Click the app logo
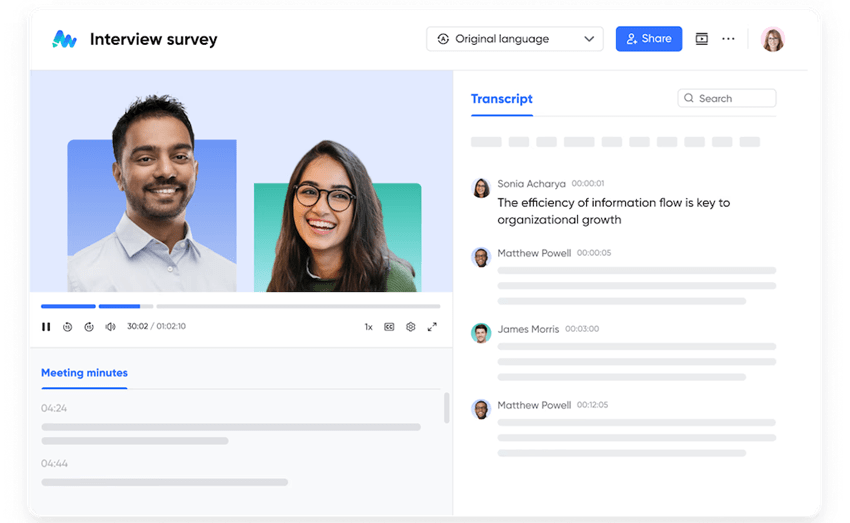850x523 pixels. click(64, 39)
